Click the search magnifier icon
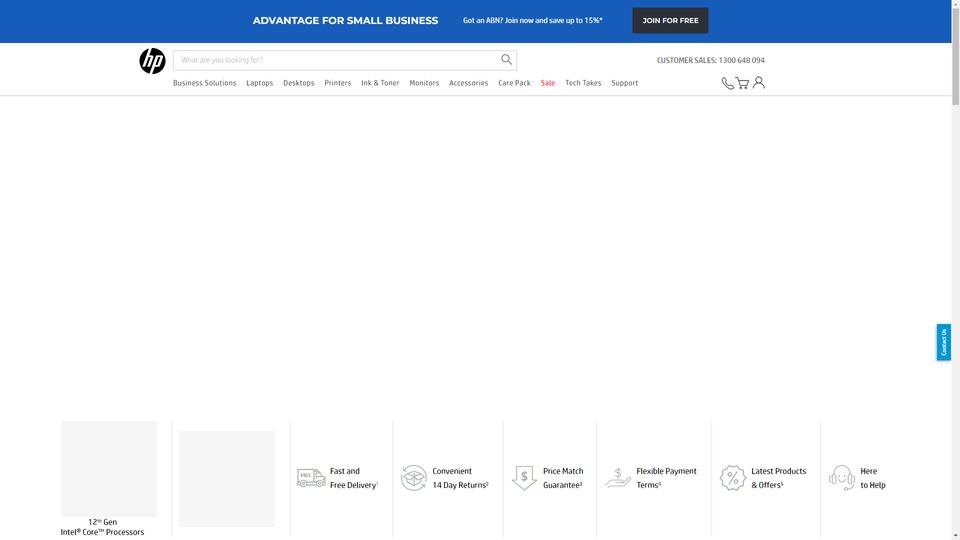 point(506,59)
